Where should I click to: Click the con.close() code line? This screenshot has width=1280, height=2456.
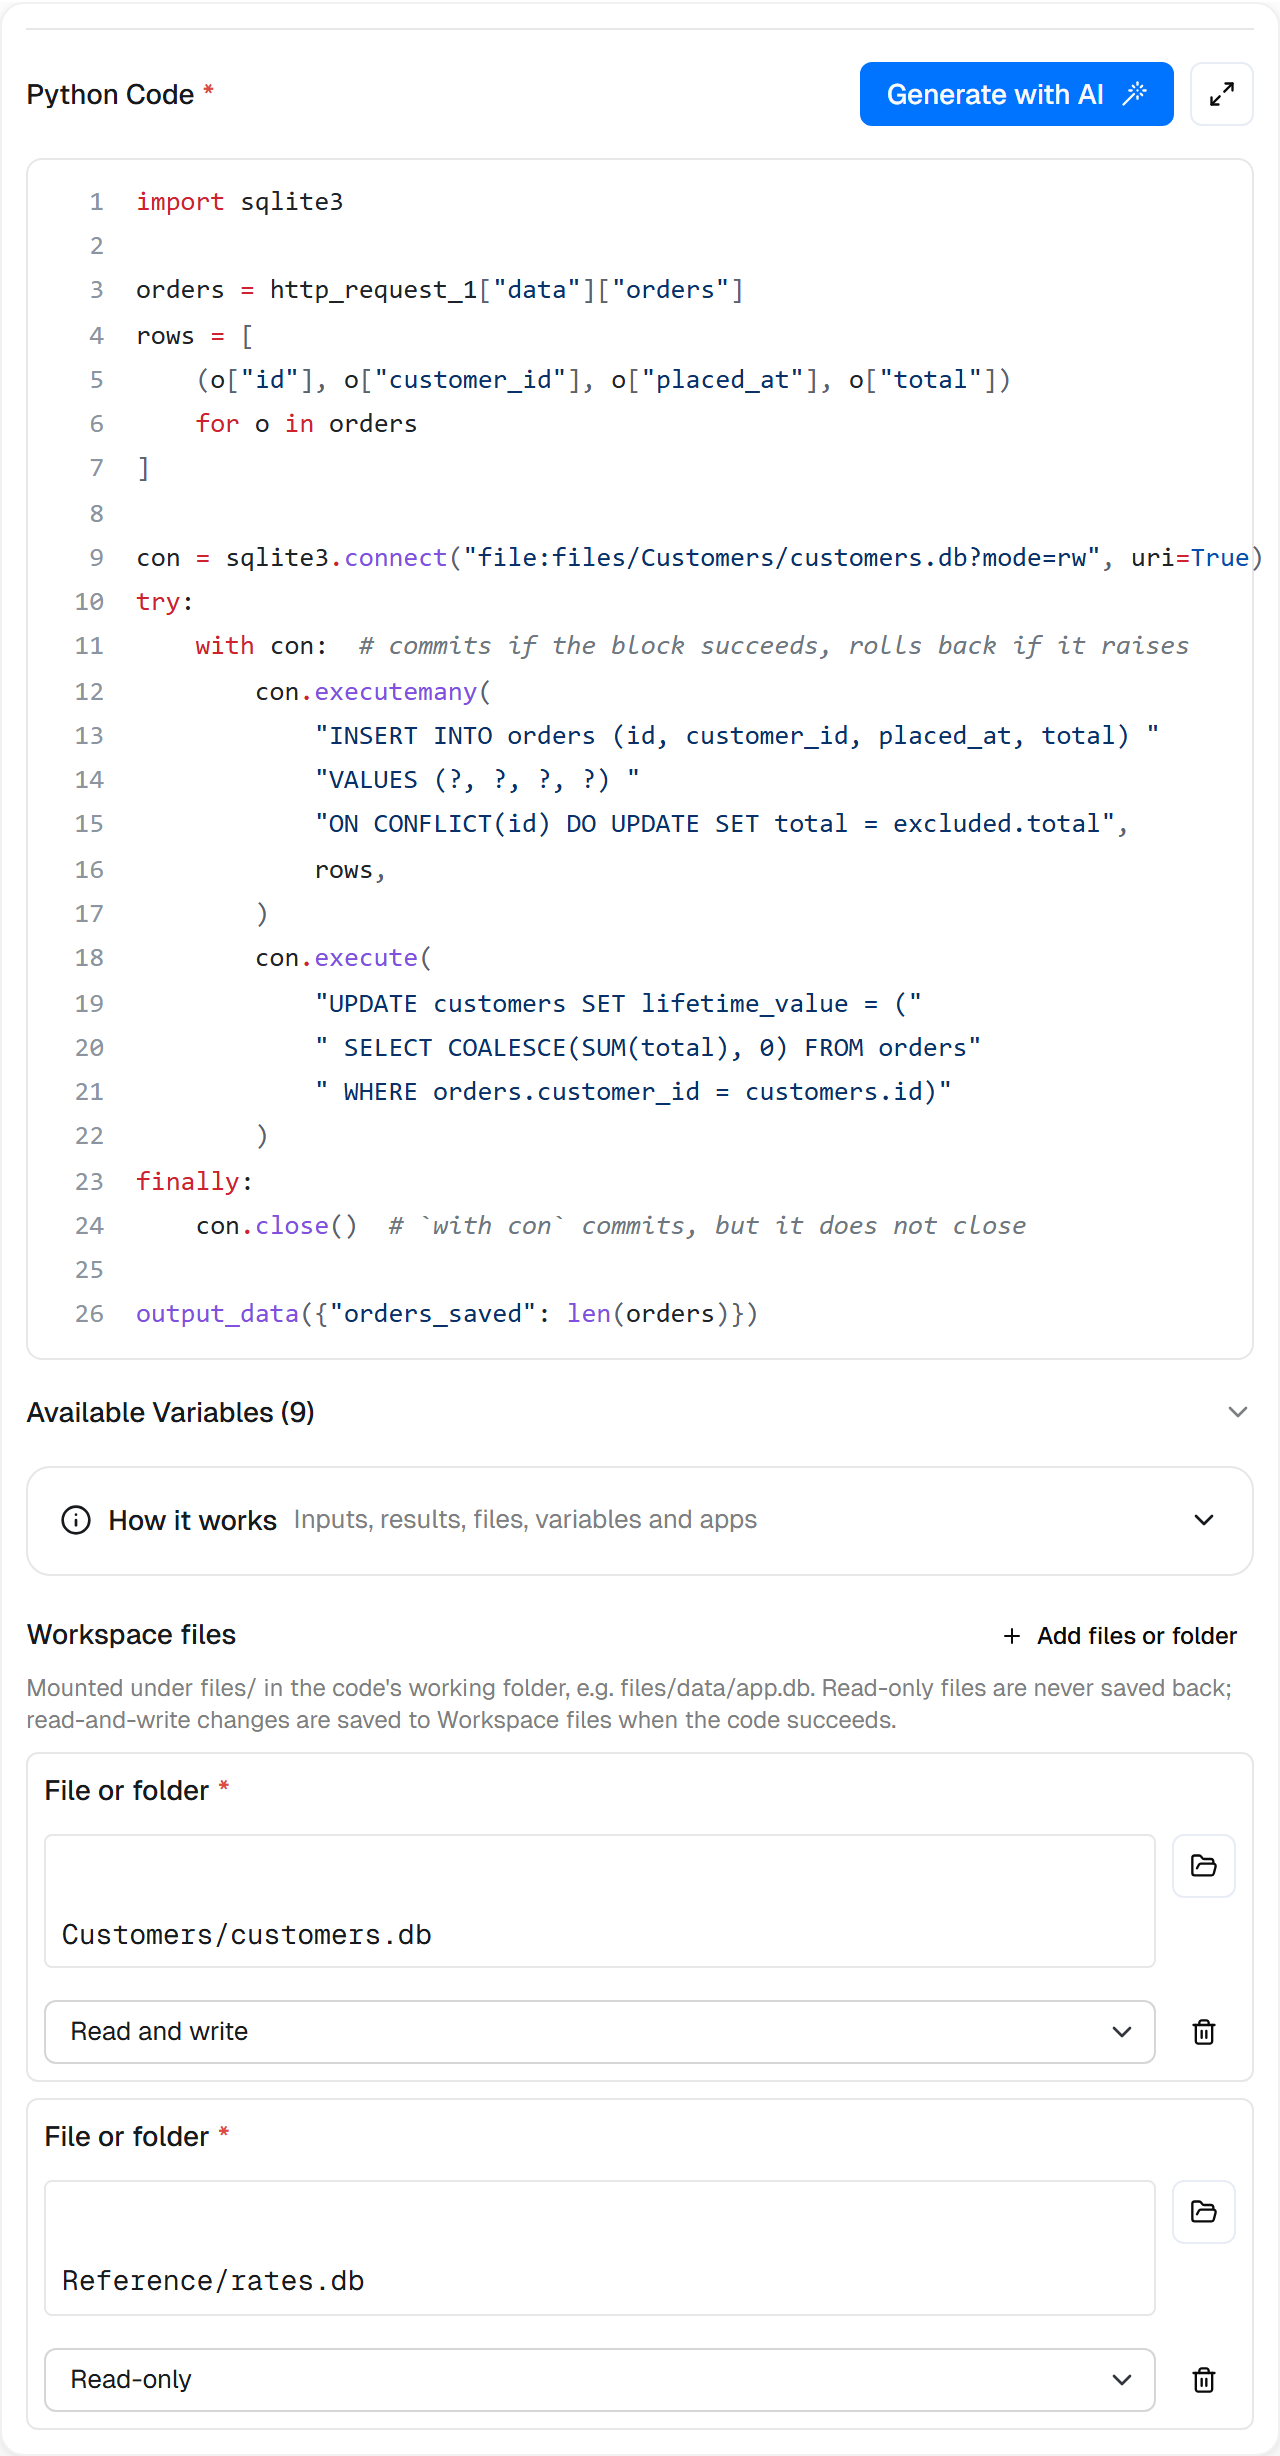click(x=611, y=1226)
